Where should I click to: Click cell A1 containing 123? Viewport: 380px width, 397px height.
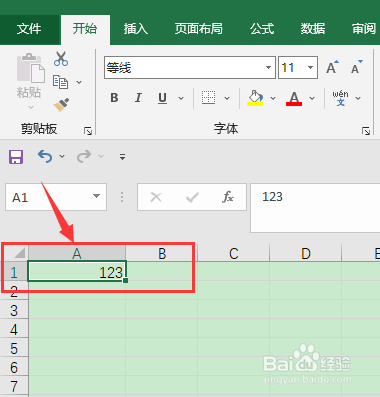[77, 272]
